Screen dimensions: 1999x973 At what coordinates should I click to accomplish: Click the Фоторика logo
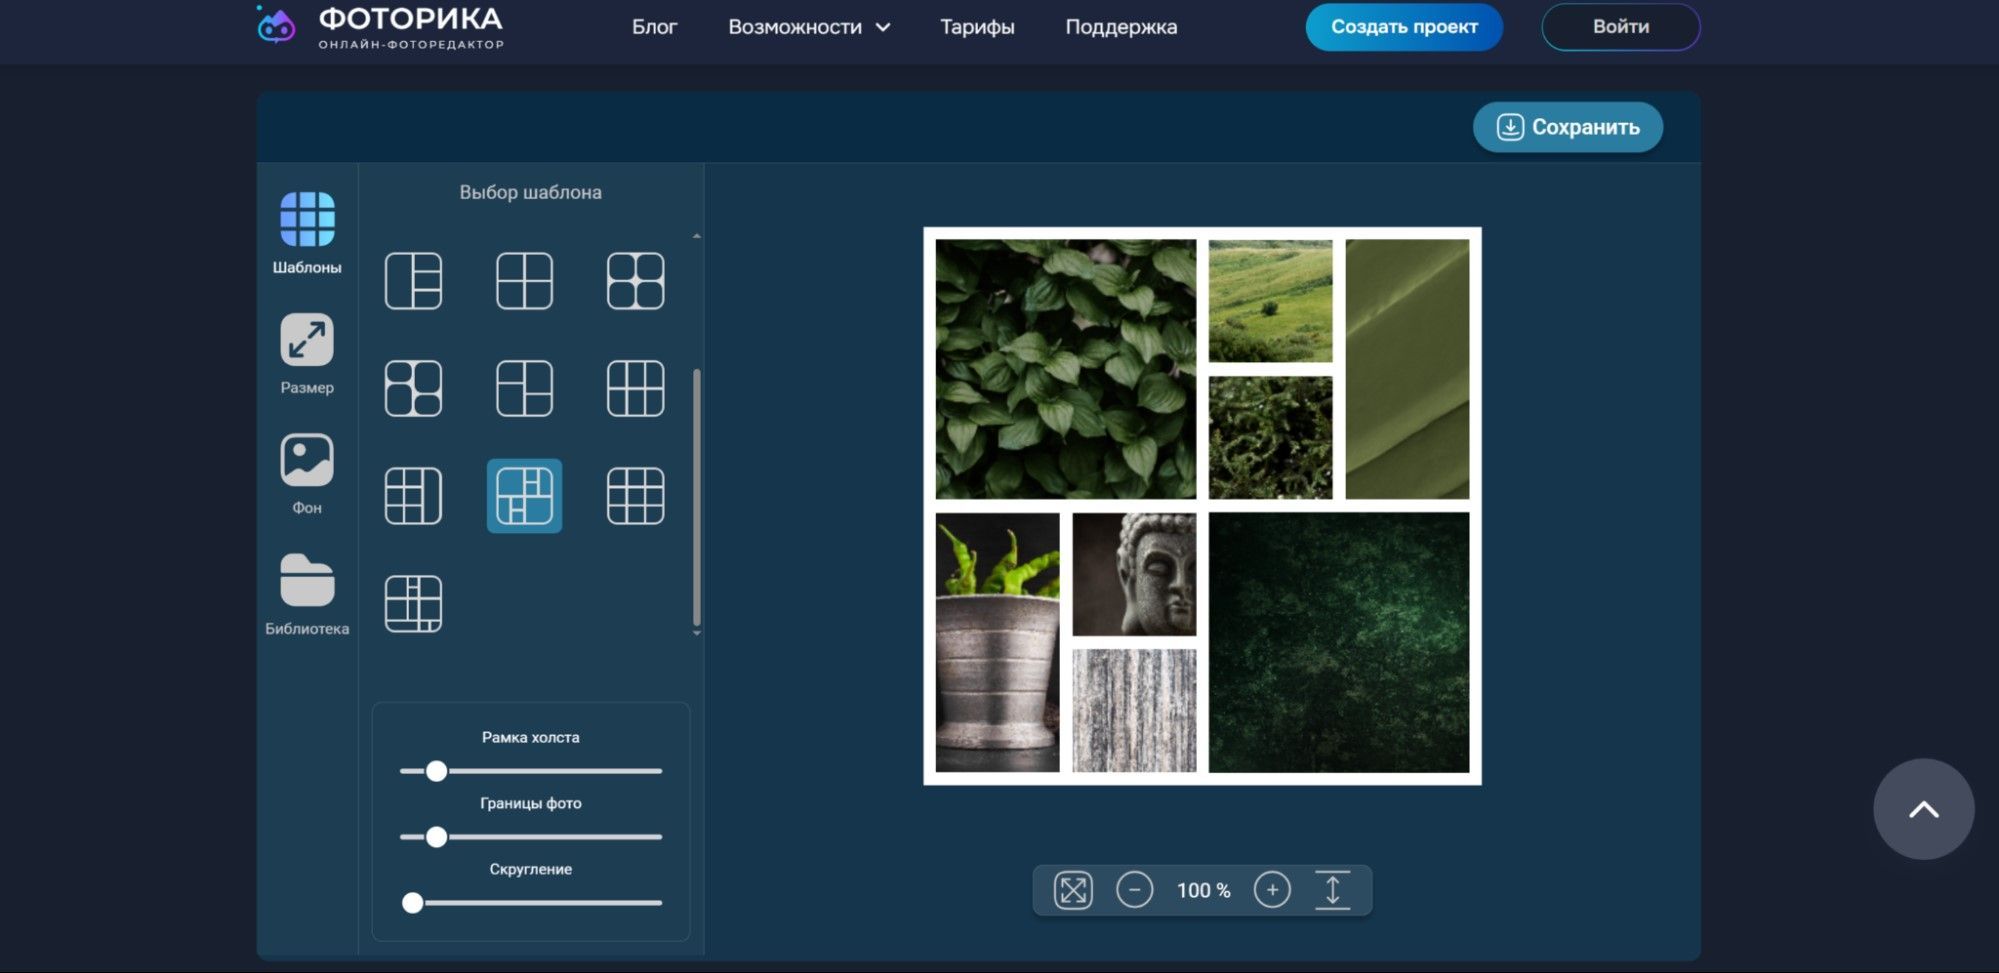coord(380,27)
